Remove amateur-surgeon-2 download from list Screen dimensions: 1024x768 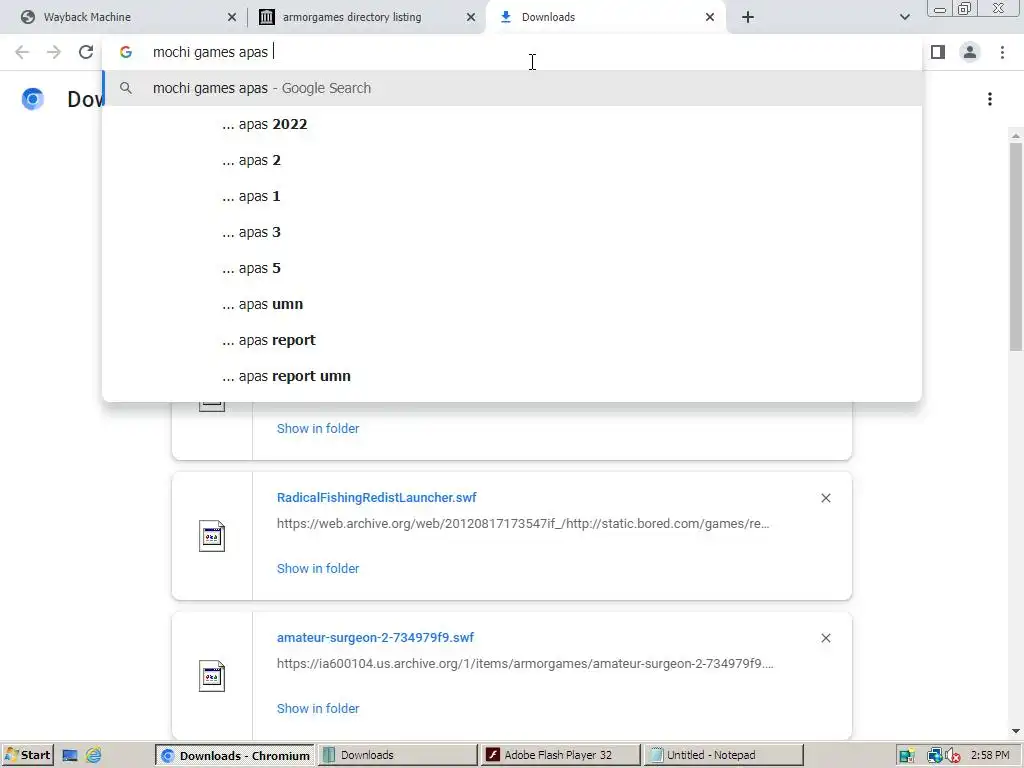825,638
